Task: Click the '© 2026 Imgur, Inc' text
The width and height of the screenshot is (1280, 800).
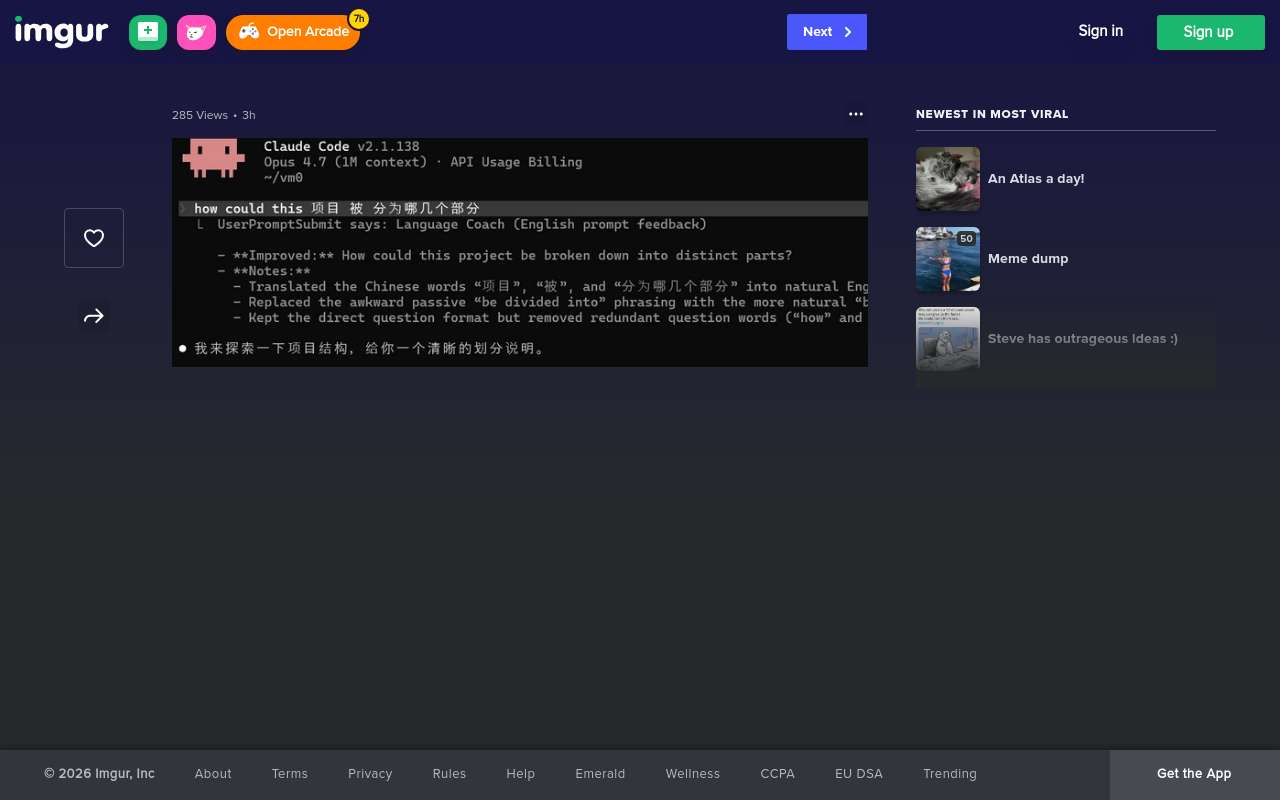Action: click(x=99, y=774)
